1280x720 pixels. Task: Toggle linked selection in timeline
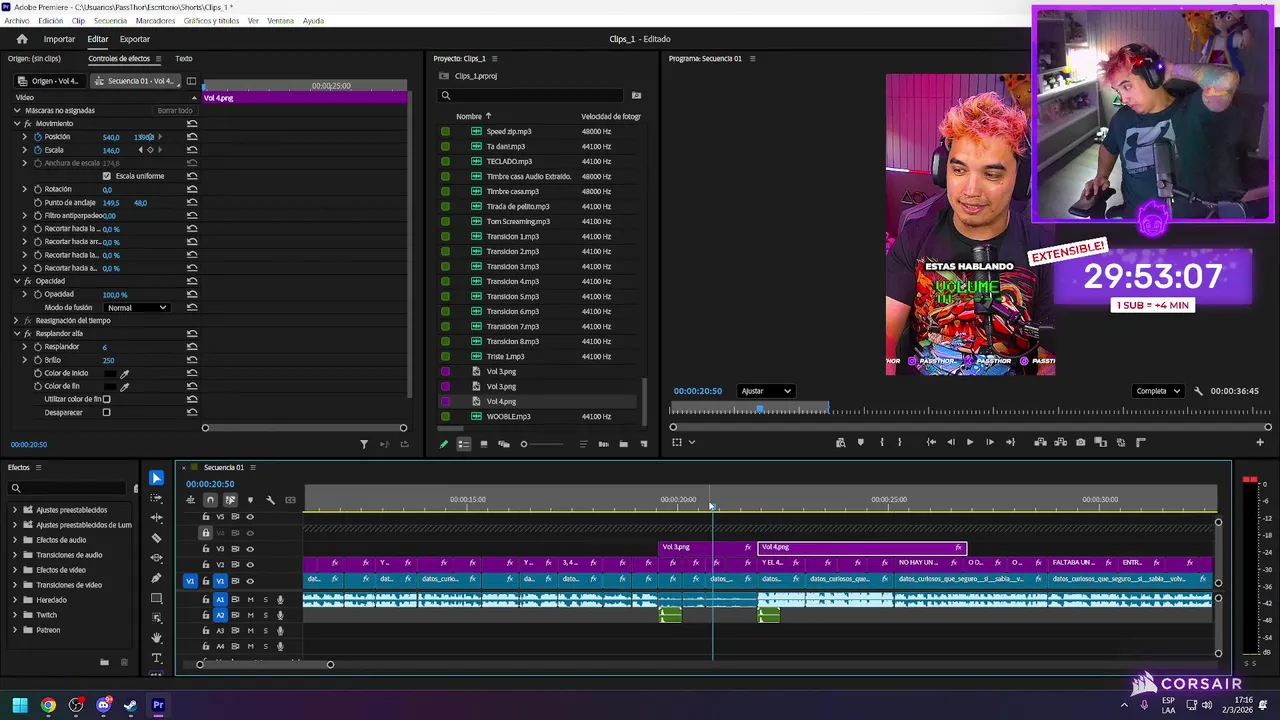(x=230, y=500)
